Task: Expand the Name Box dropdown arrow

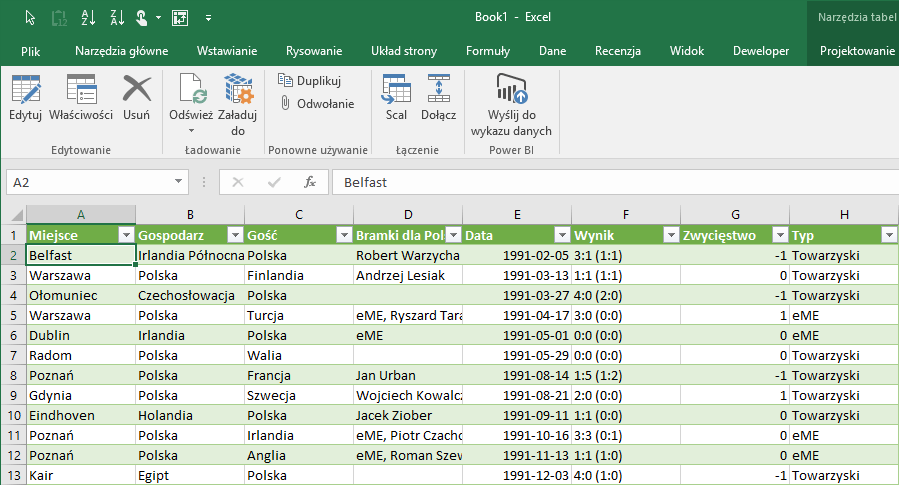Action: pos(178,182)
